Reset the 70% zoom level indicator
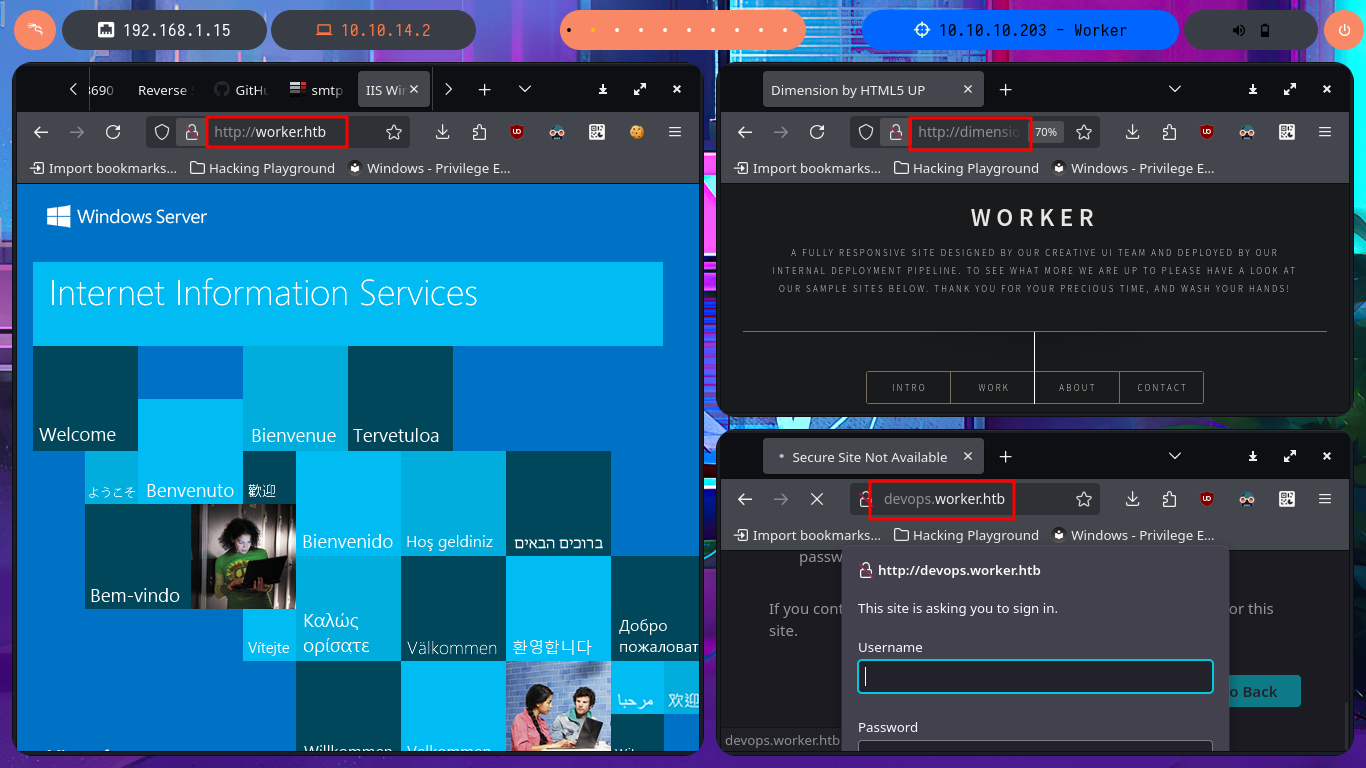 click(x=1046, y=132)
